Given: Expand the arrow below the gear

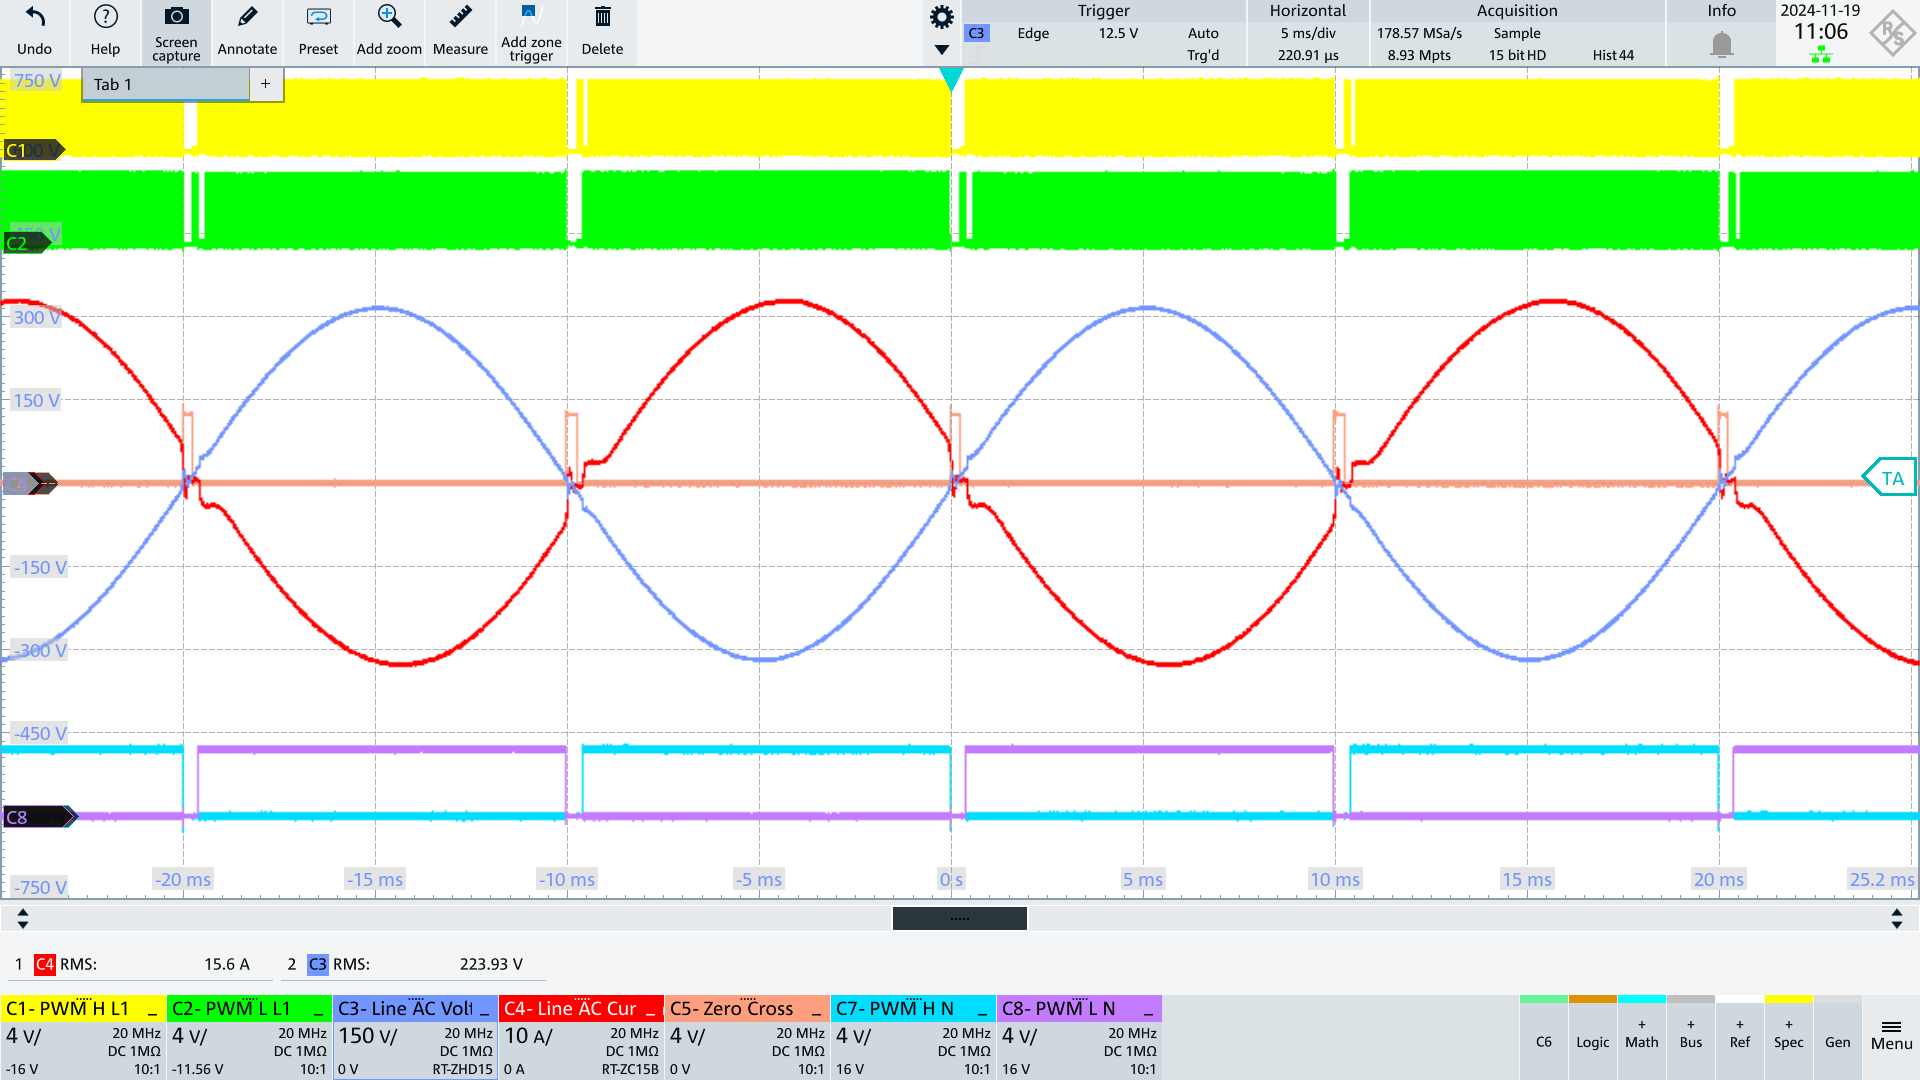Looking at the screenshot, I should tap(941, 49).
